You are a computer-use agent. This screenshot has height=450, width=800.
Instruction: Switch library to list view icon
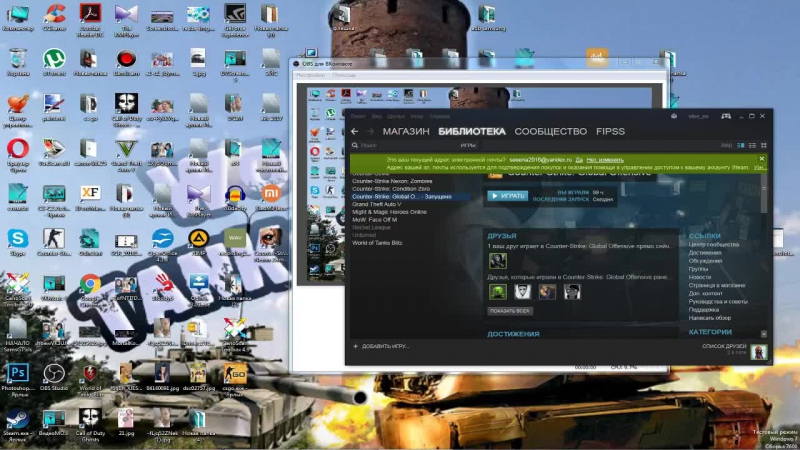(x=752, y=146)
